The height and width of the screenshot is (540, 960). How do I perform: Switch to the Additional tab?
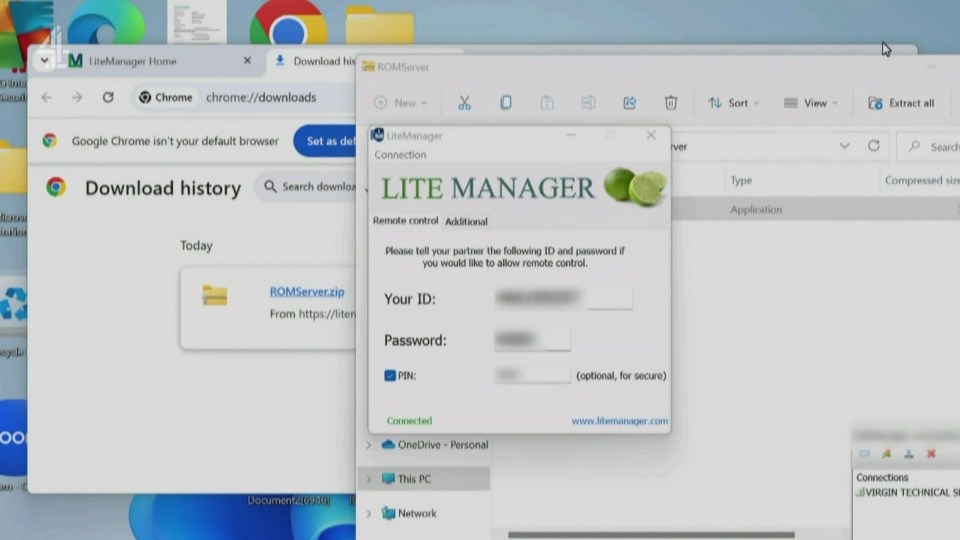pos(466,221)
